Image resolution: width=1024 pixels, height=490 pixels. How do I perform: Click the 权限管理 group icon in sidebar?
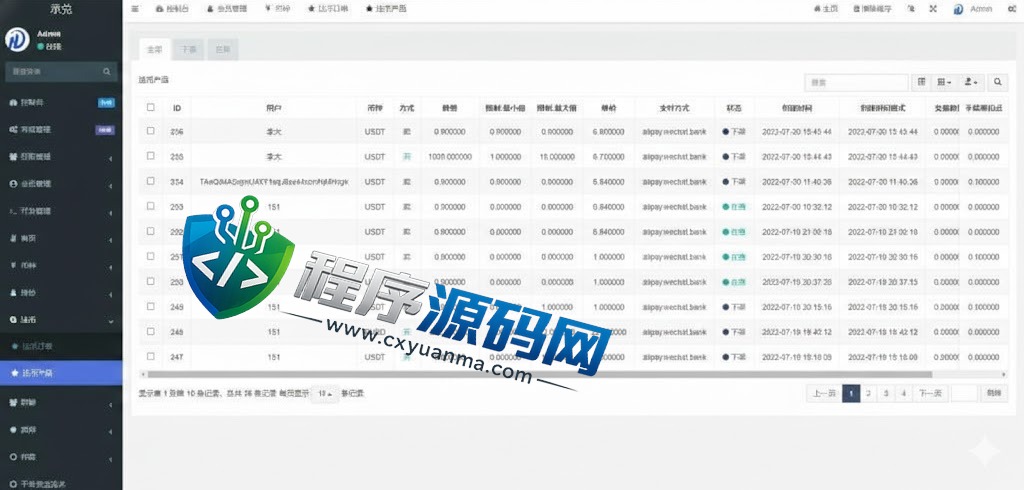13,157
